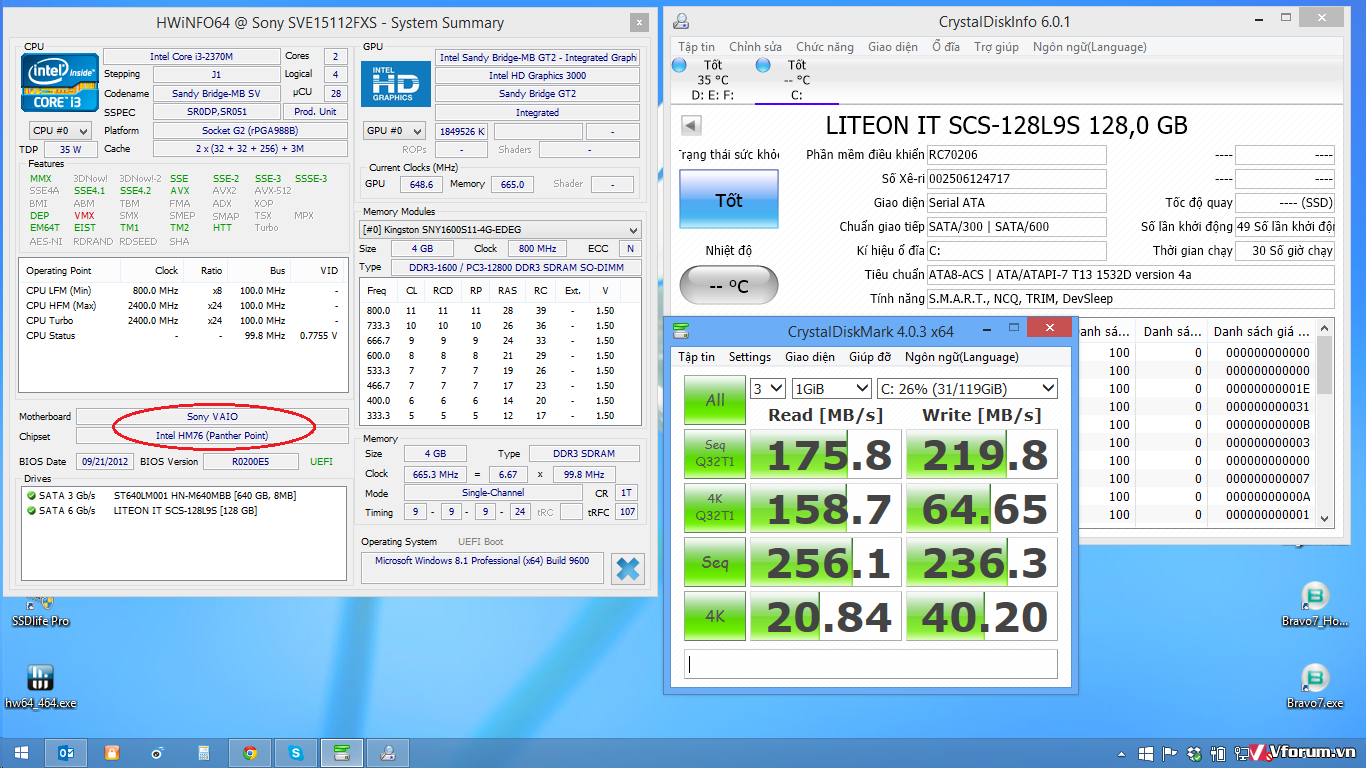
Task: Open Skype from the taskbar
Action: [296, 752]
